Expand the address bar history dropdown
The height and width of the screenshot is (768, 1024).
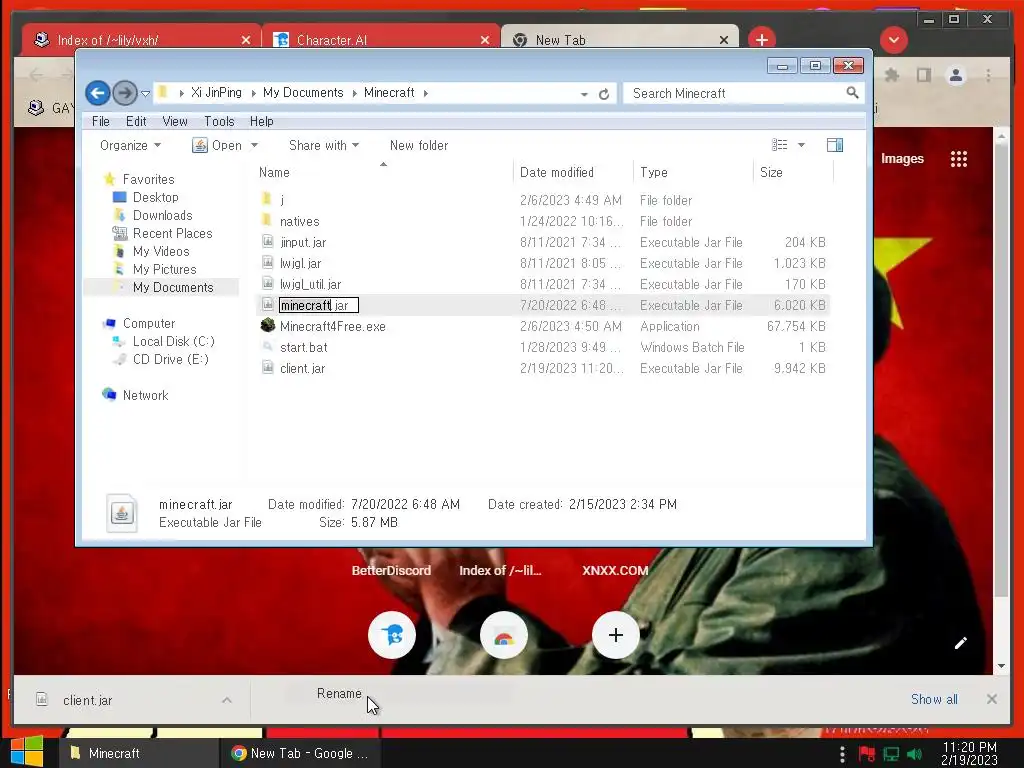(x=584, y=94)
